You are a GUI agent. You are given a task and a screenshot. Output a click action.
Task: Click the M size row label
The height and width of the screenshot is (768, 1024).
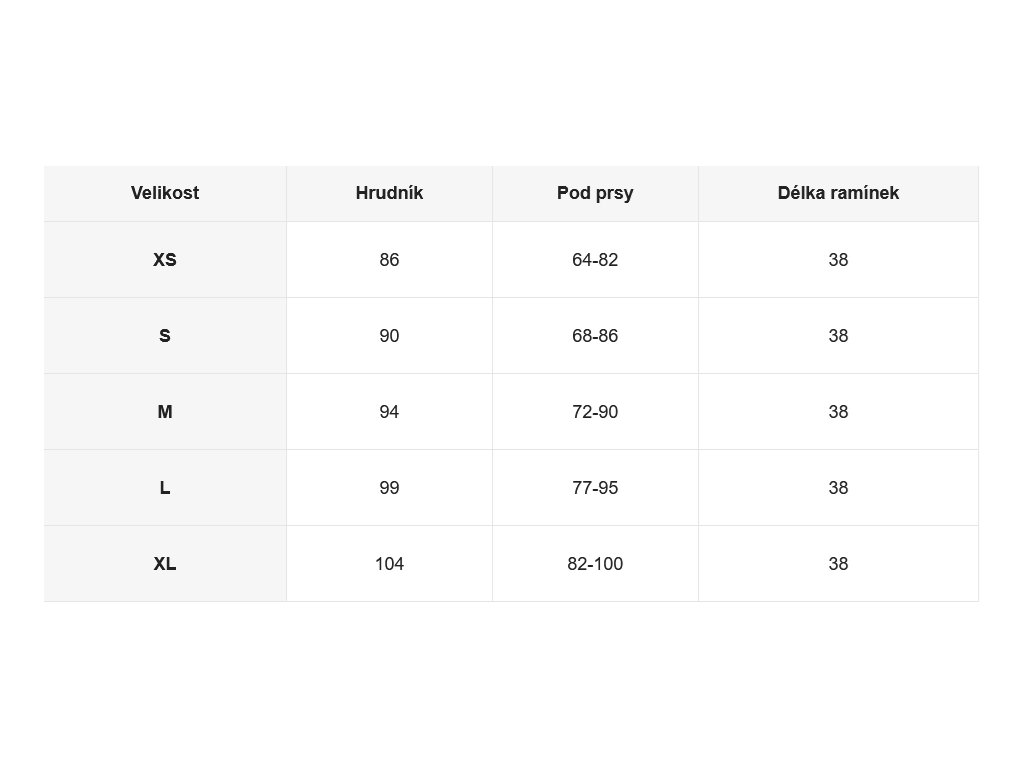[x=165, y=412]
